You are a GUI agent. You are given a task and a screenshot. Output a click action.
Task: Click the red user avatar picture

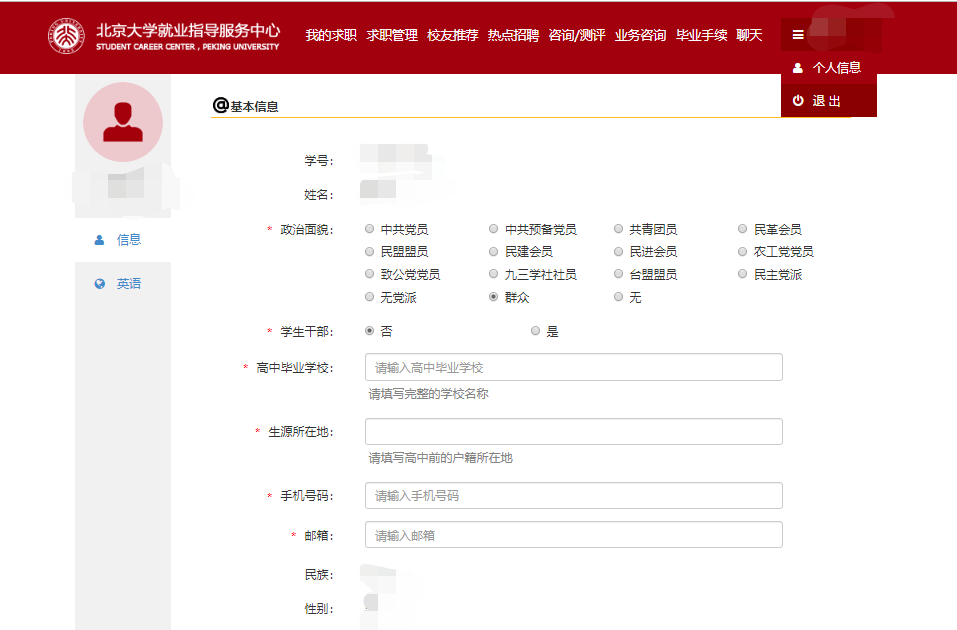pyautogui.click(x=122, y=122)
